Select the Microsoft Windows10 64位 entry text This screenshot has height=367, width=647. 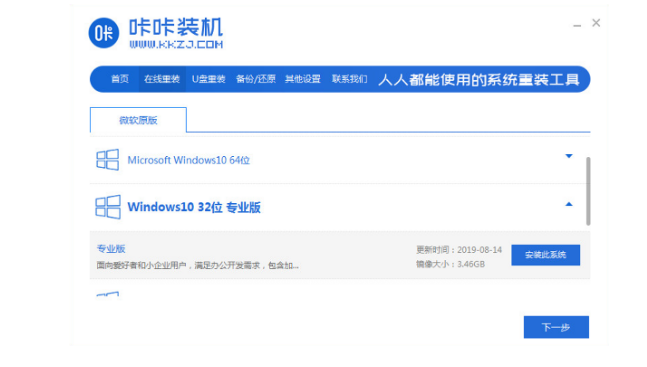(189, 160)
